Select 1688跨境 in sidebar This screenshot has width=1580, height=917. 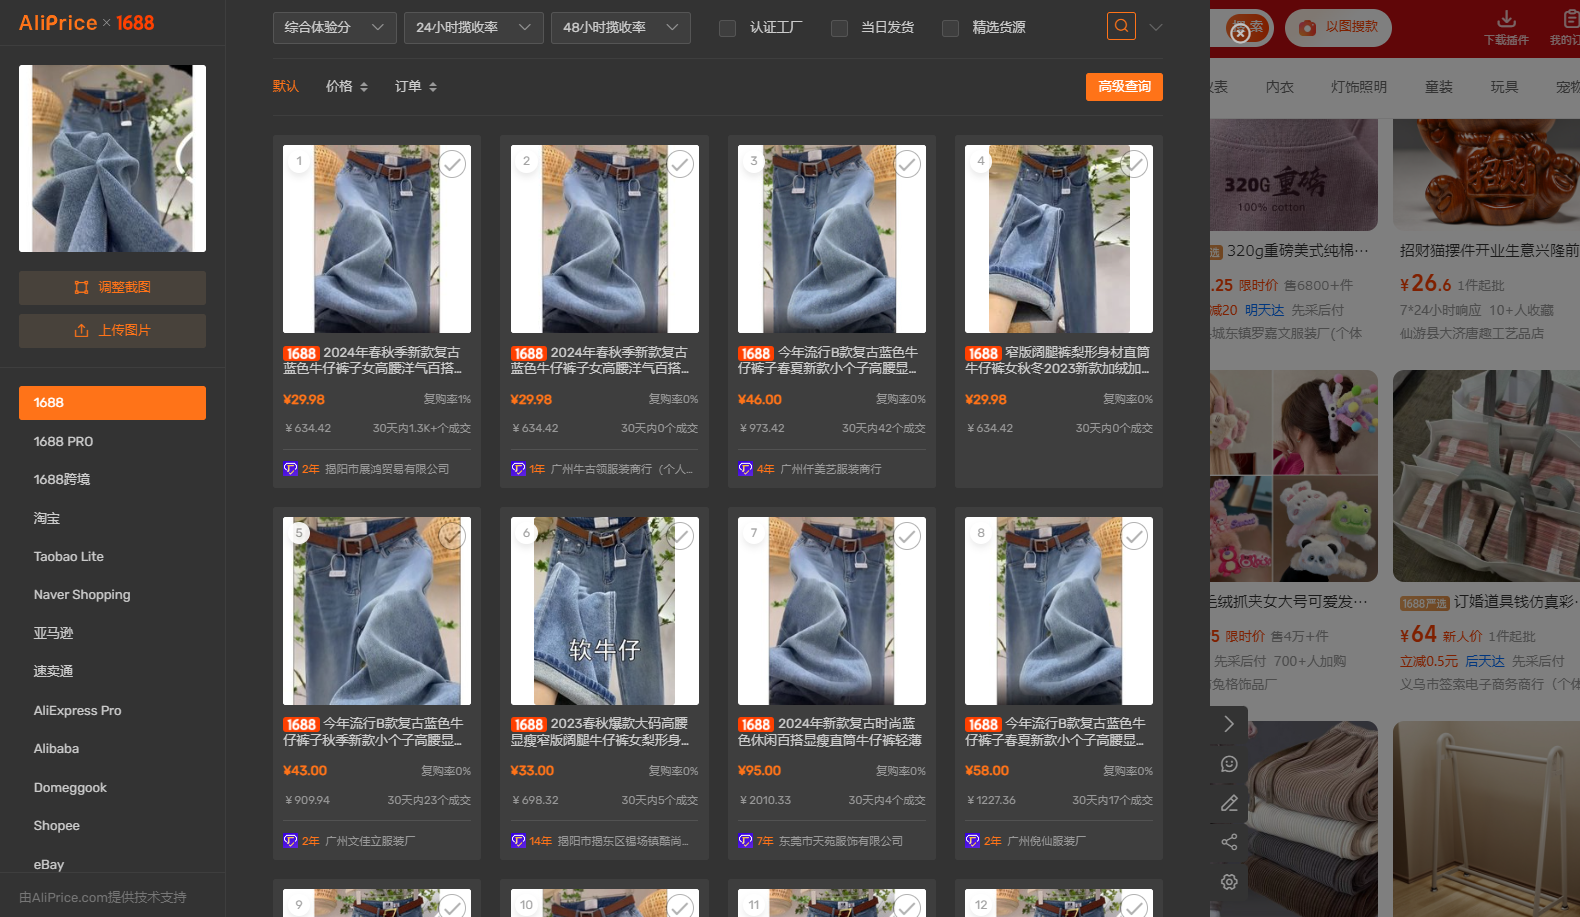[x=62, y=480]
